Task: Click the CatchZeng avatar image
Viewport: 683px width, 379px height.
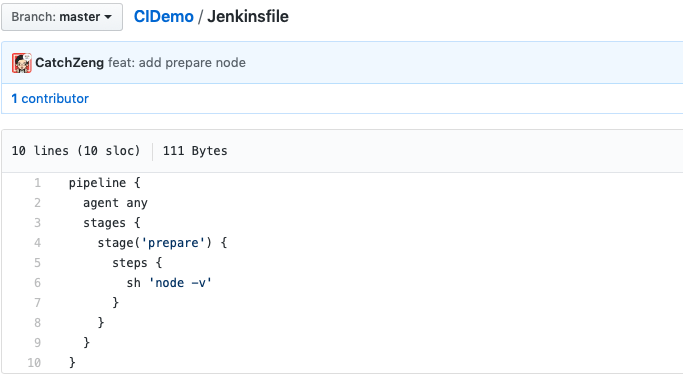Action: click(x=22, y=63)
